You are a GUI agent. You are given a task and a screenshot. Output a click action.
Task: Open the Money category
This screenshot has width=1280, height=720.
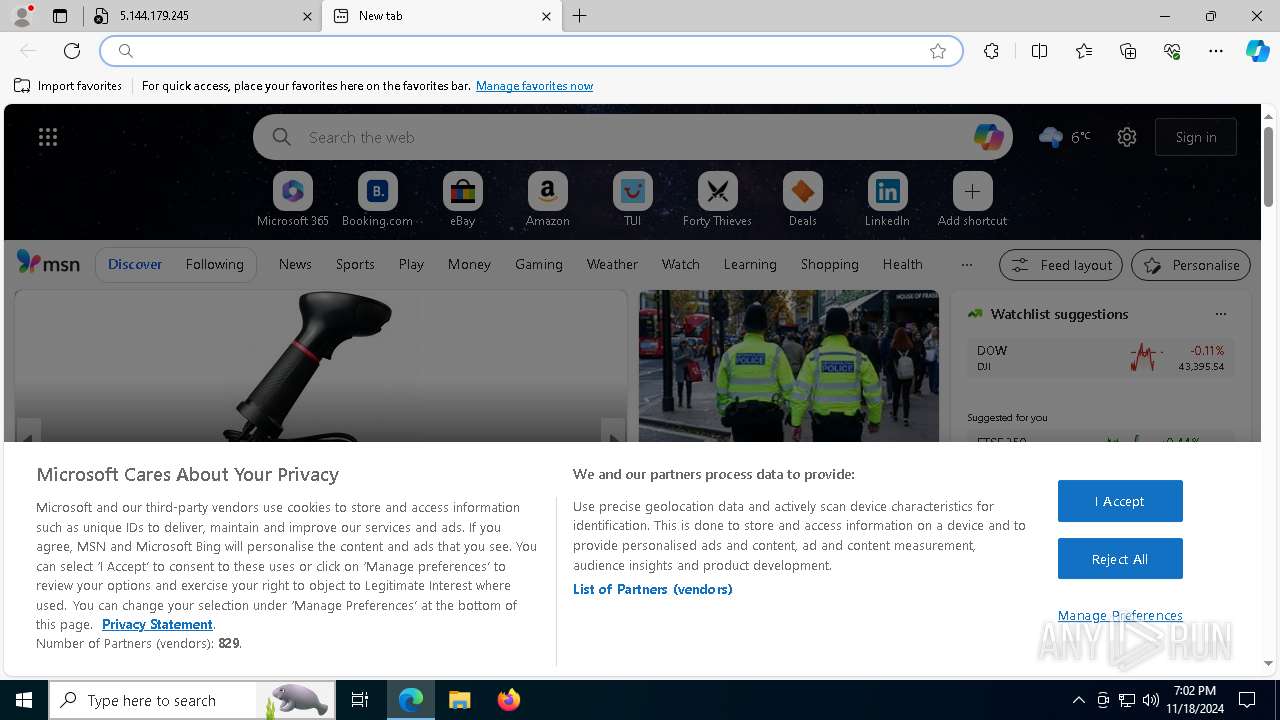469,264
